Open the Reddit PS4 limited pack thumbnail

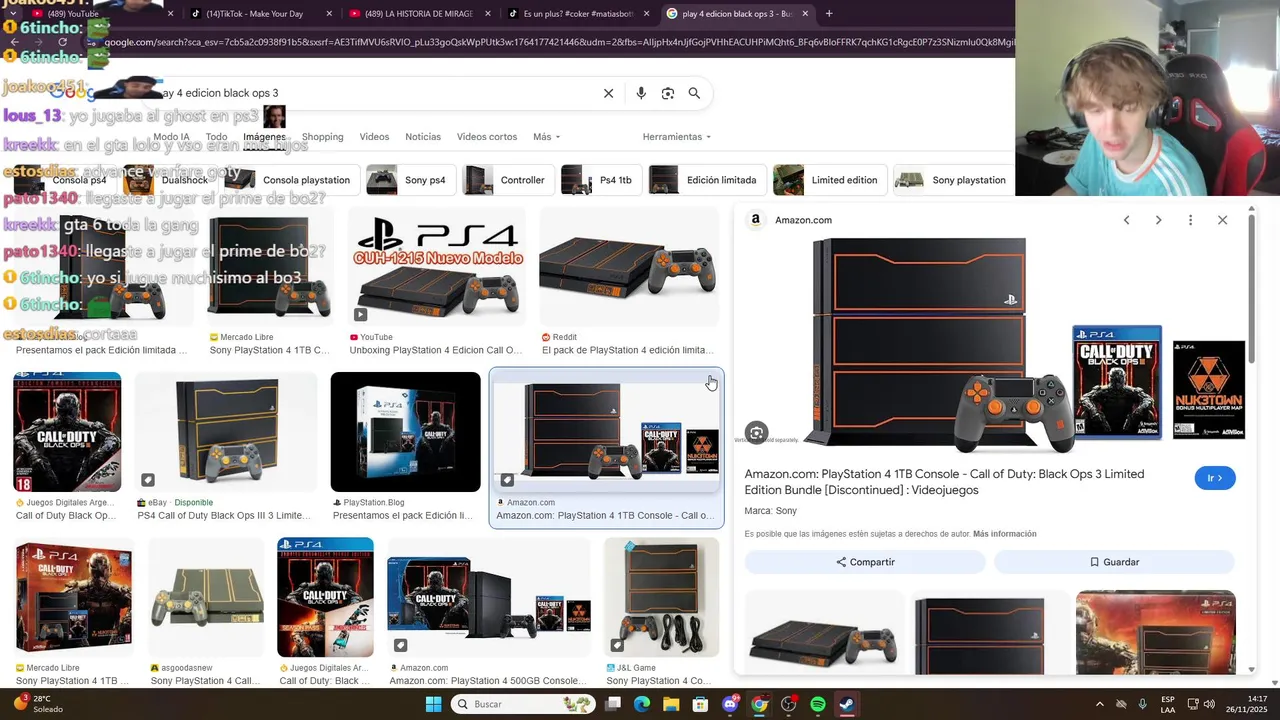coord(629,266)
